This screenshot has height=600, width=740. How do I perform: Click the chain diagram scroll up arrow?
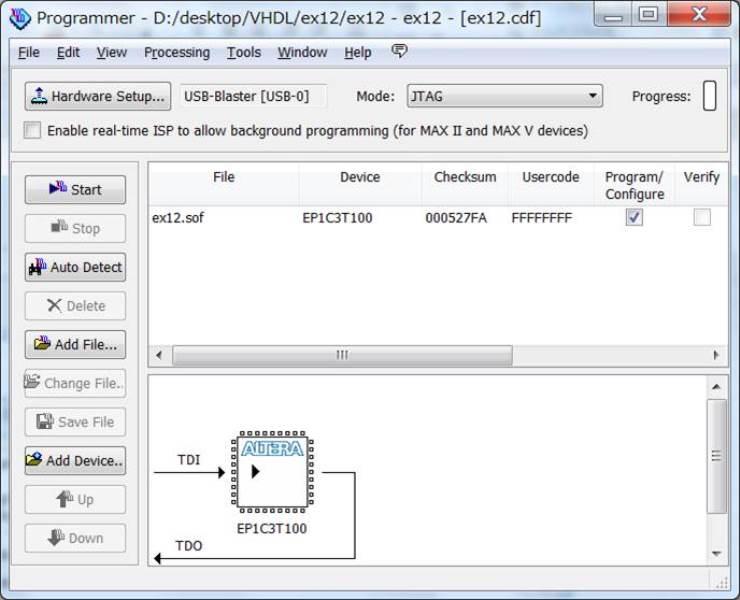pyautogui.click(x=716, y=387)
